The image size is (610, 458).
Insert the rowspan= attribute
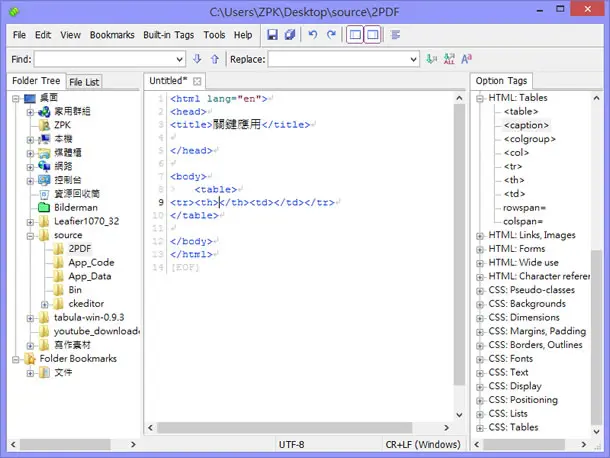pyautogui.click(x=524, y=208)
